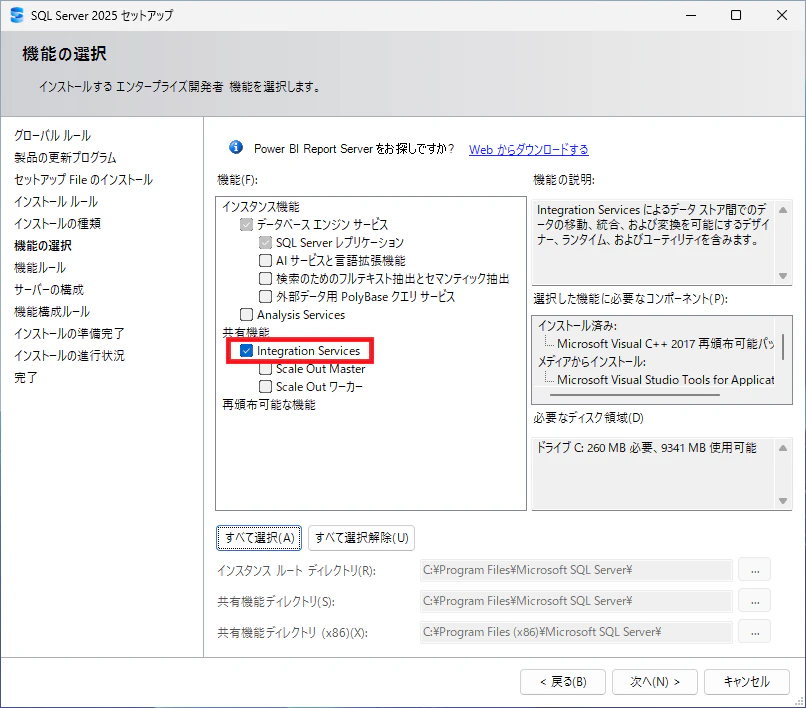Check the Scale Out ワーカー checkbox

point(265,387)
